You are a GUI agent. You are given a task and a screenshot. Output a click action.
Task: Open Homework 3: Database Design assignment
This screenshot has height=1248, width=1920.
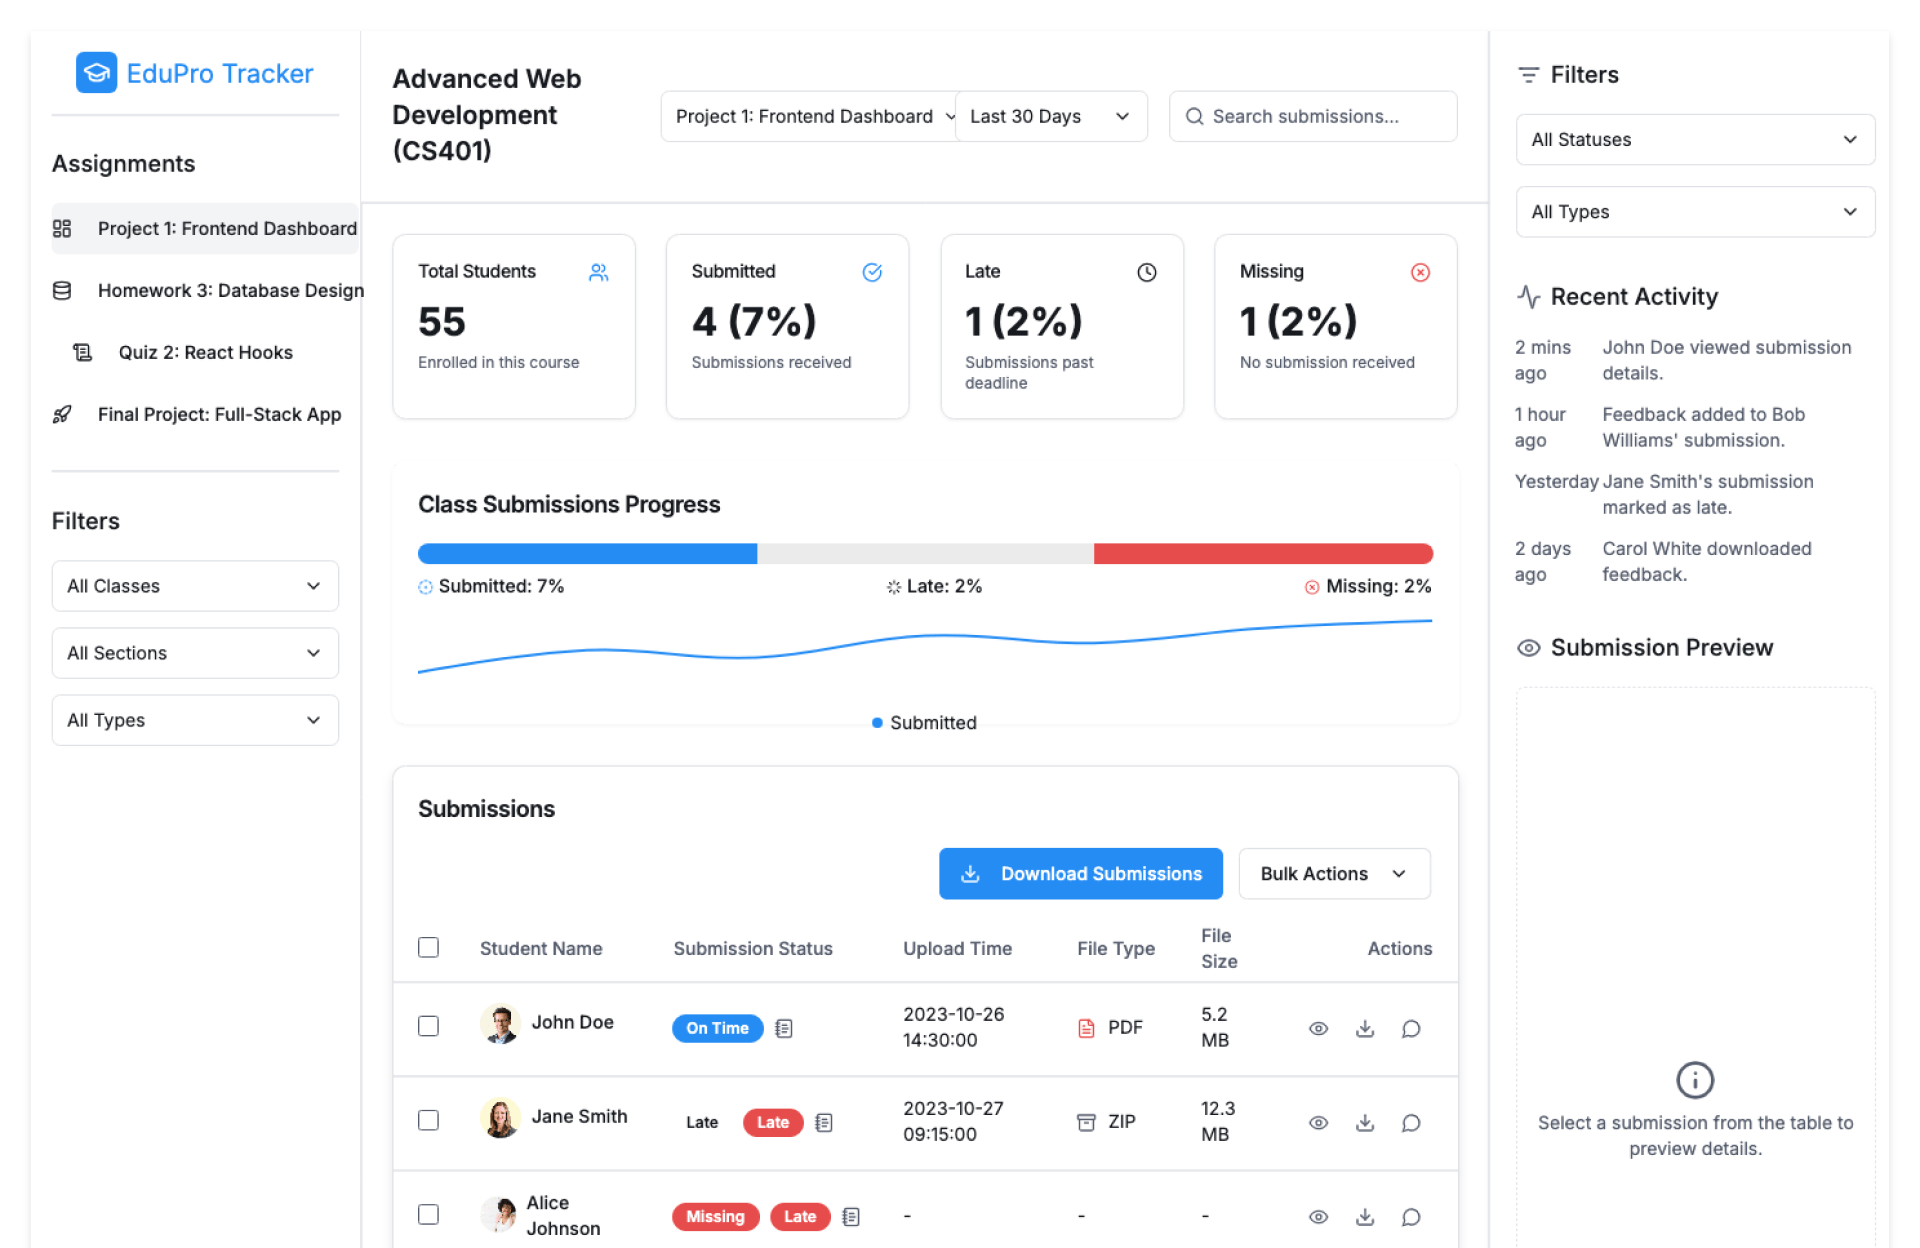pos(230,291)
